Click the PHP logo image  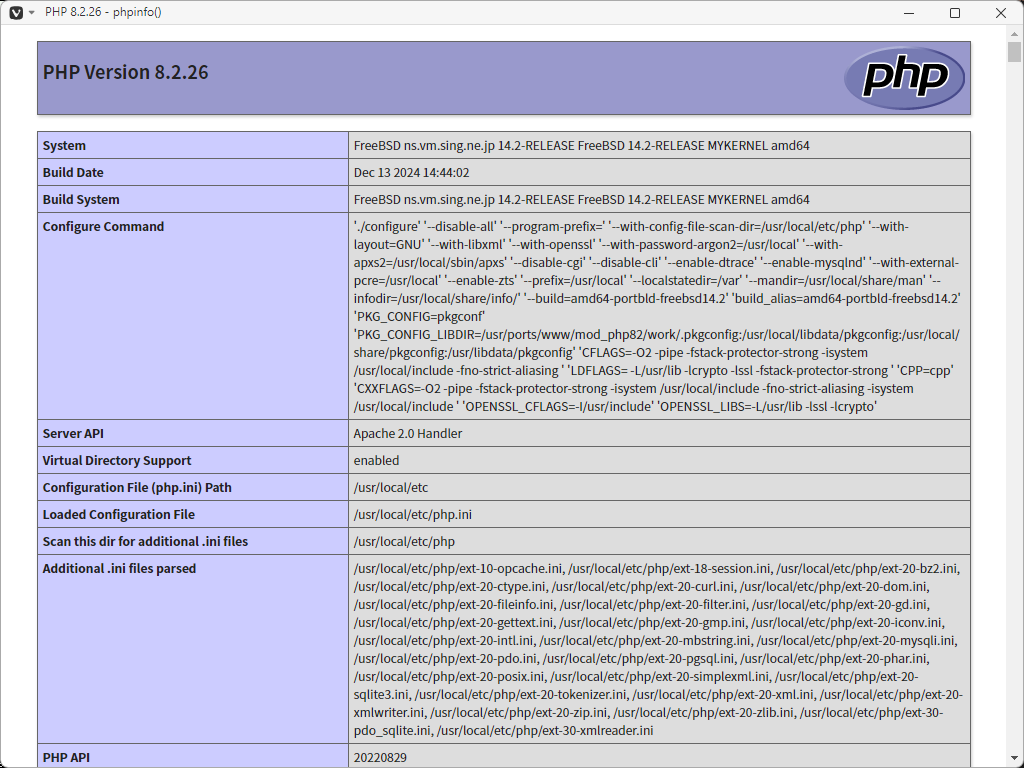click(904, 78)
